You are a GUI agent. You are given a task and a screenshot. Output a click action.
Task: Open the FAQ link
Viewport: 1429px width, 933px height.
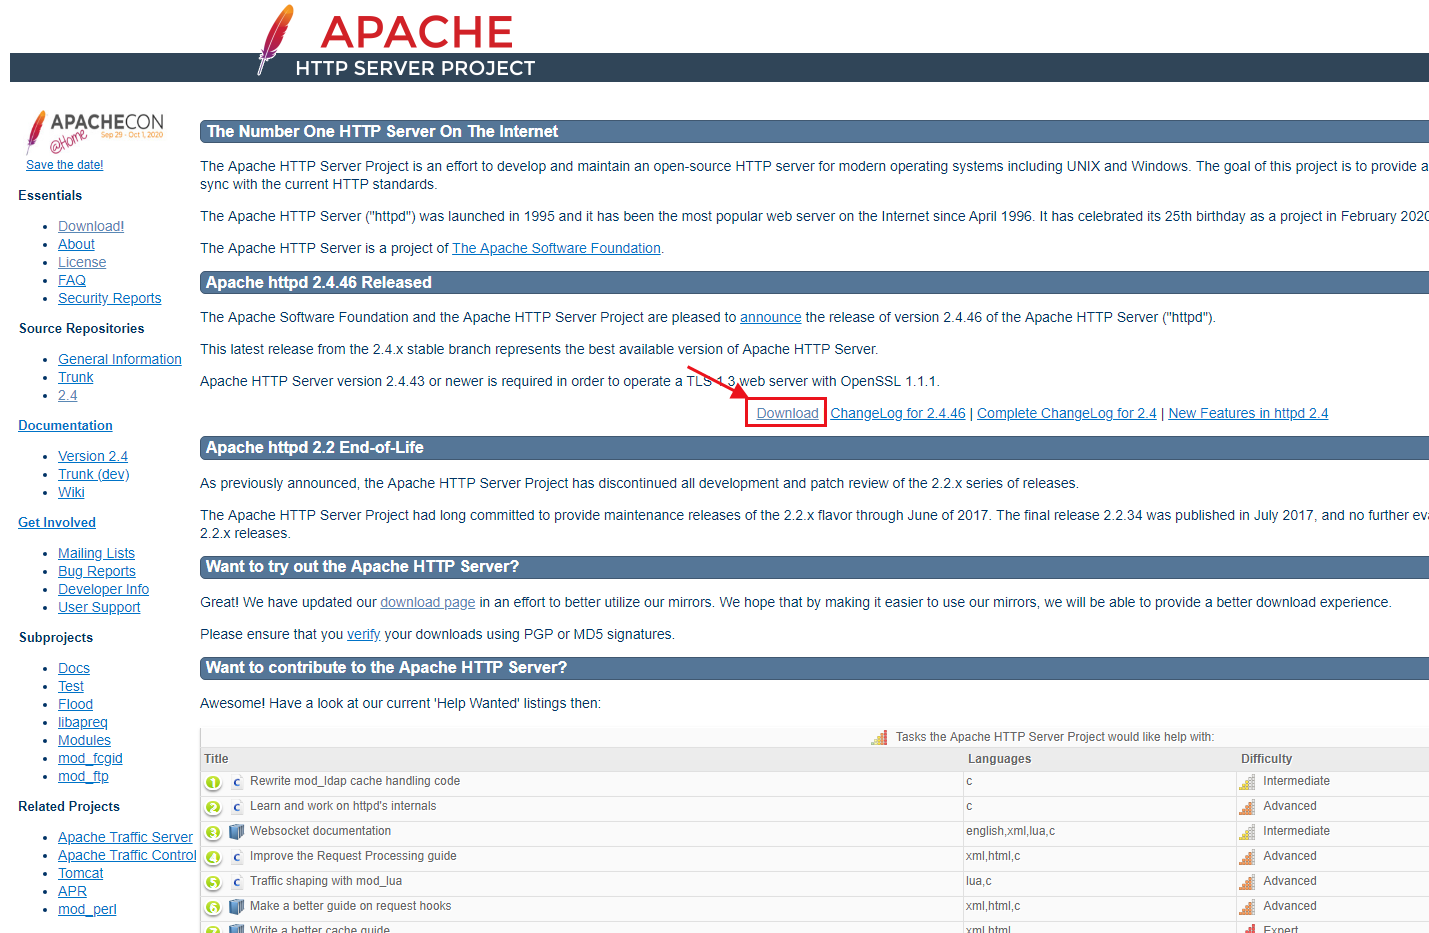(72, 280)
